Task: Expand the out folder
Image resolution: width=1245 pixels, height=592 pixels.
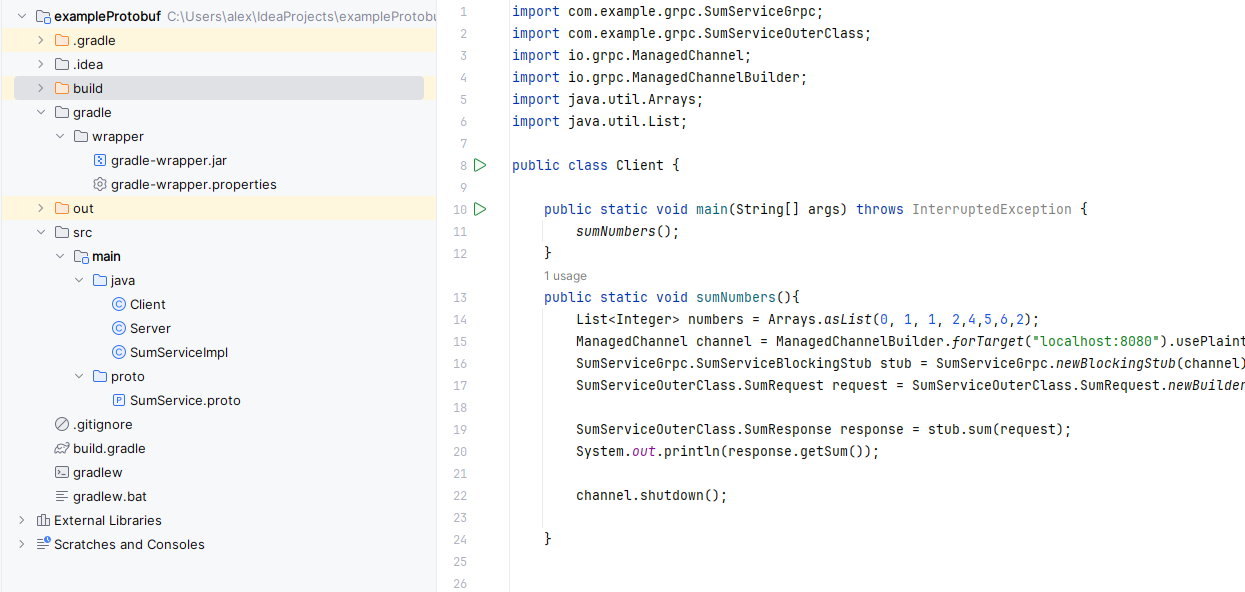Action: [41, 209]
